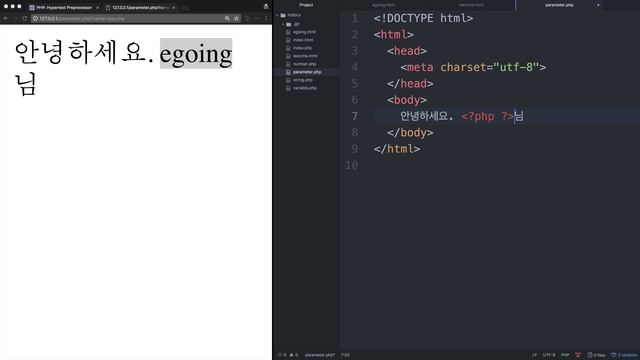640x360 pixels.
Task: Click UTF-8 encoding selector
Action: coord(549,355)
